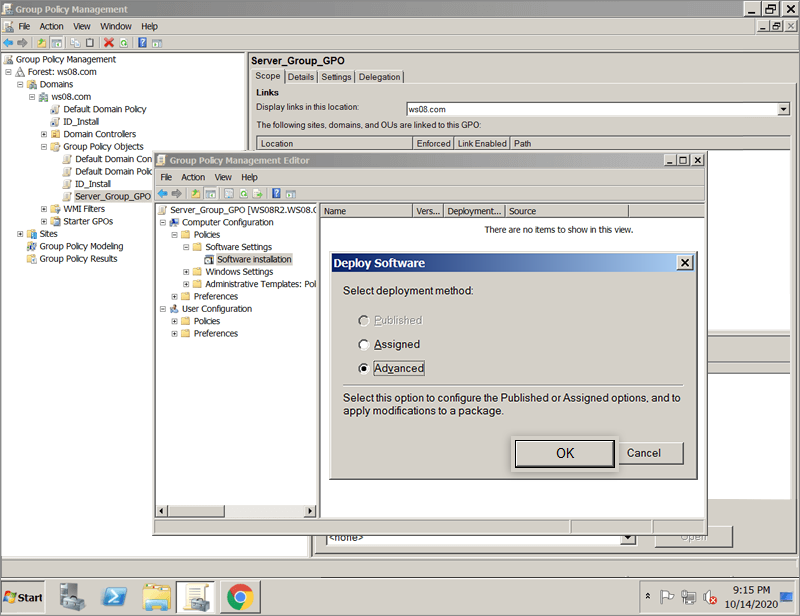Open Google Chrome from the taskbar

click(x=239, y=597)
